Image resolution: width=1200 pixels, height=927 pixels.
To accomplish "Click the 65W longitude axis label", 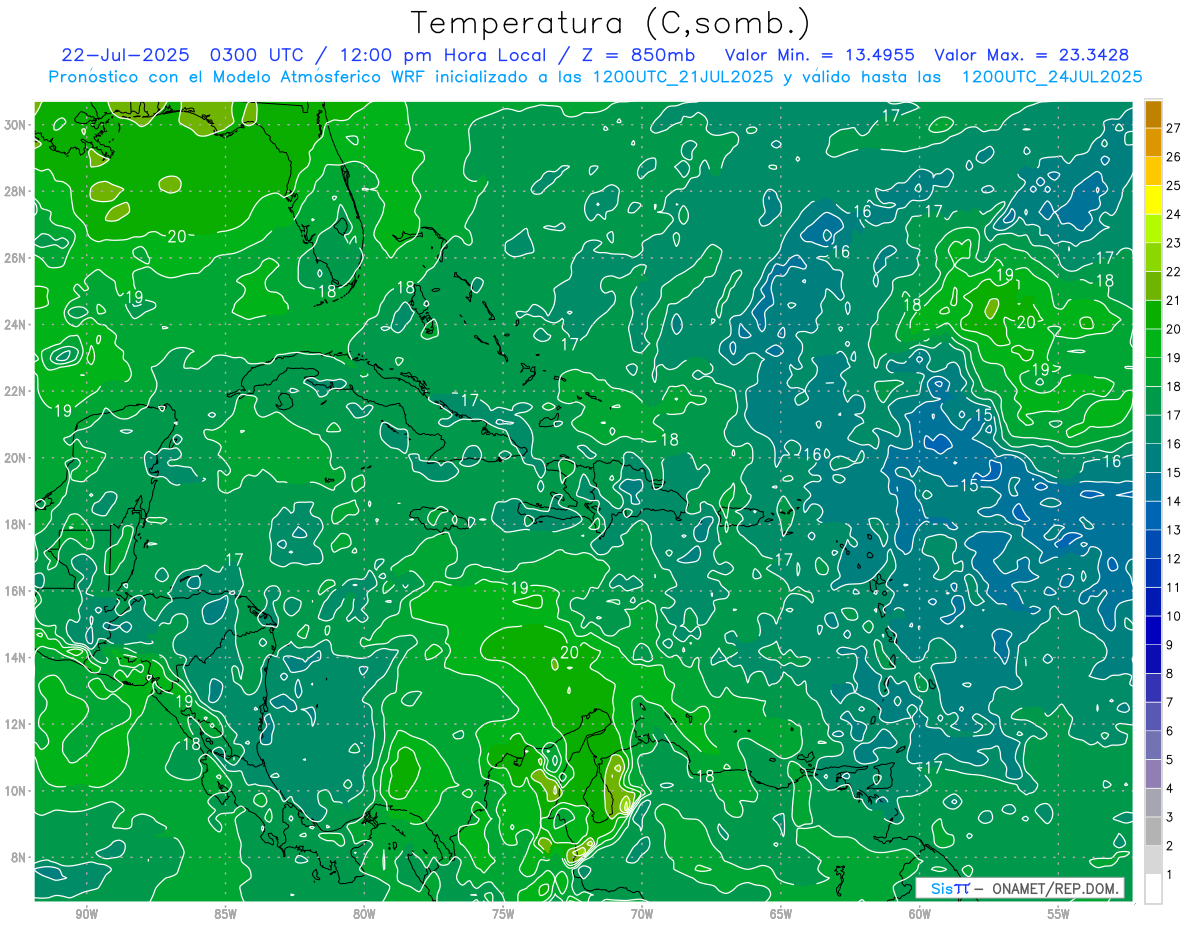I will (x=781, y=915).
